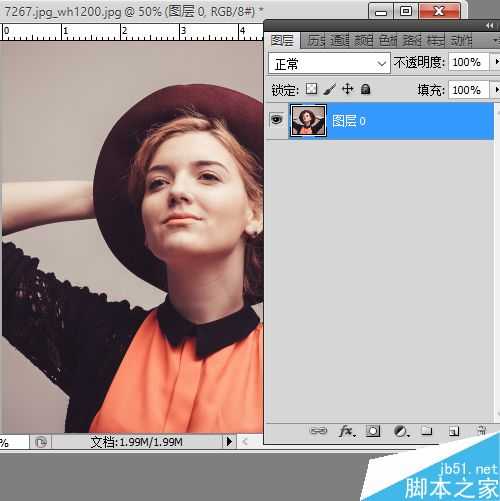
Task: Create new fill or adjustment layer
Action: (x=401, y=431)
